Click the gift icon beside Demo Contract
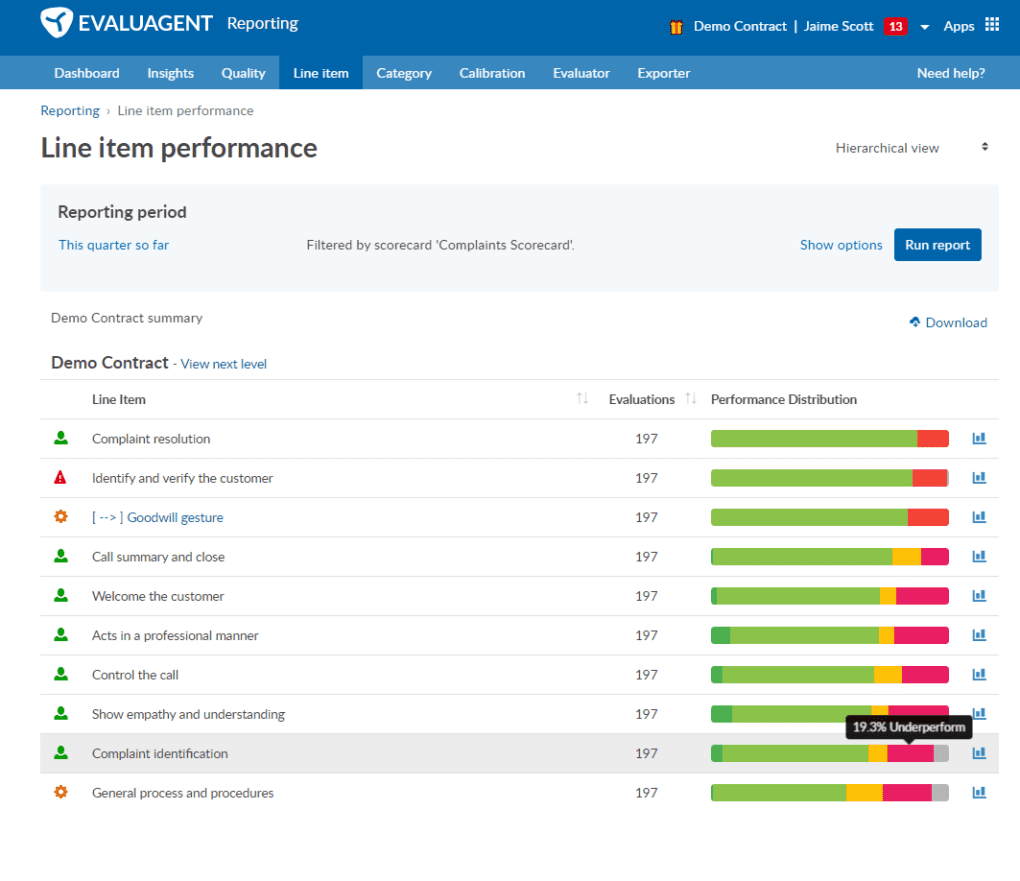Screen dimensions: 1020x881 [677, 25]
